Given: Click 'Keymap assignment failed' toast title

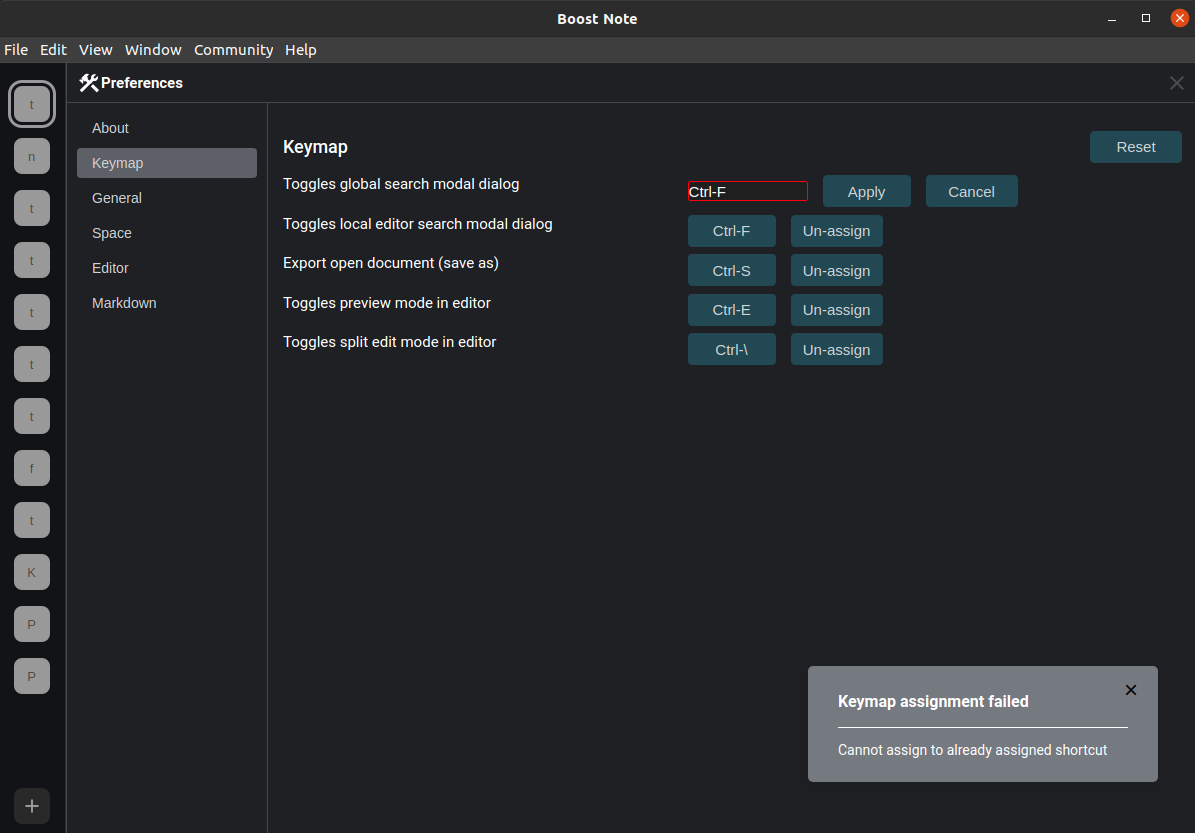Looking at the screenshot, I should [933, 701].
